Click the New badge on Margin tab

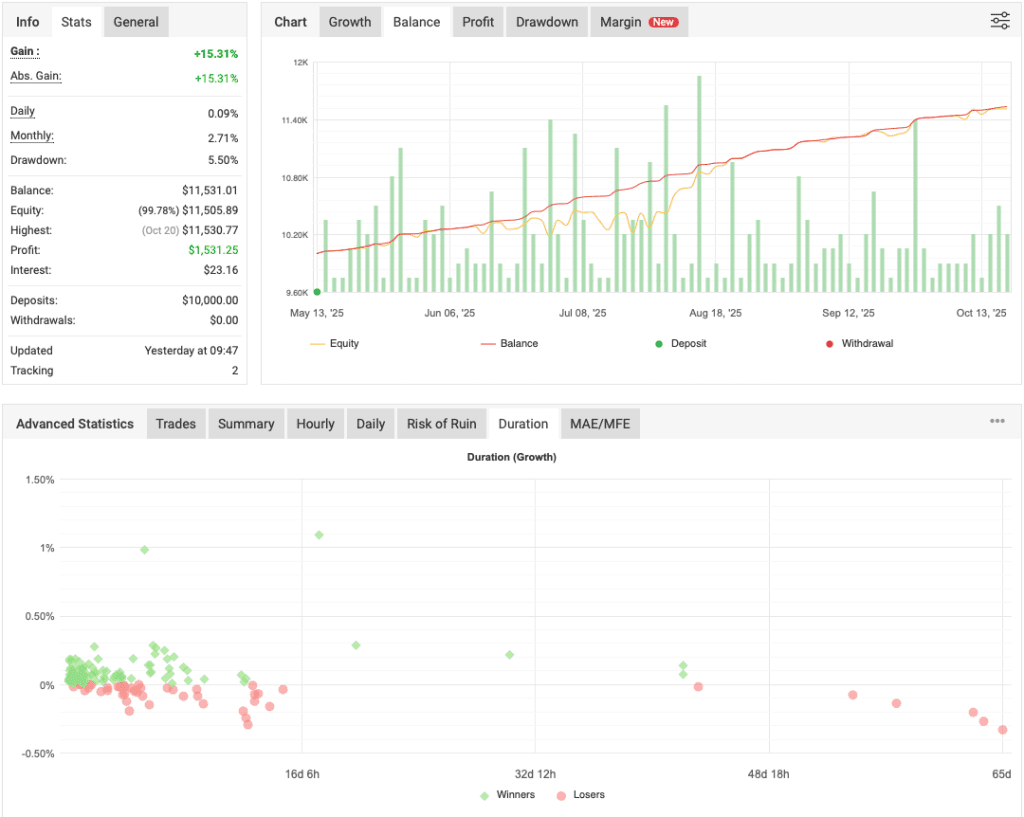click(x=665, y=20)
